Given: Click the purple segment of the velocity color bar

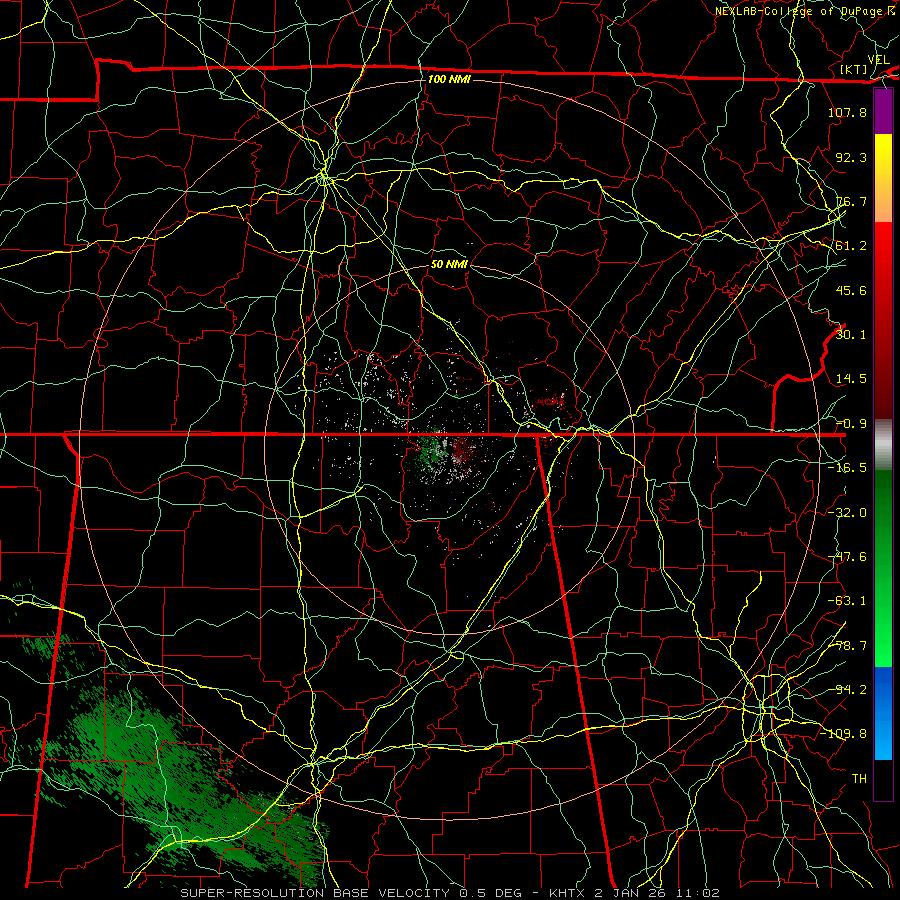Looking at the screenshot, I should click(883, 112).
